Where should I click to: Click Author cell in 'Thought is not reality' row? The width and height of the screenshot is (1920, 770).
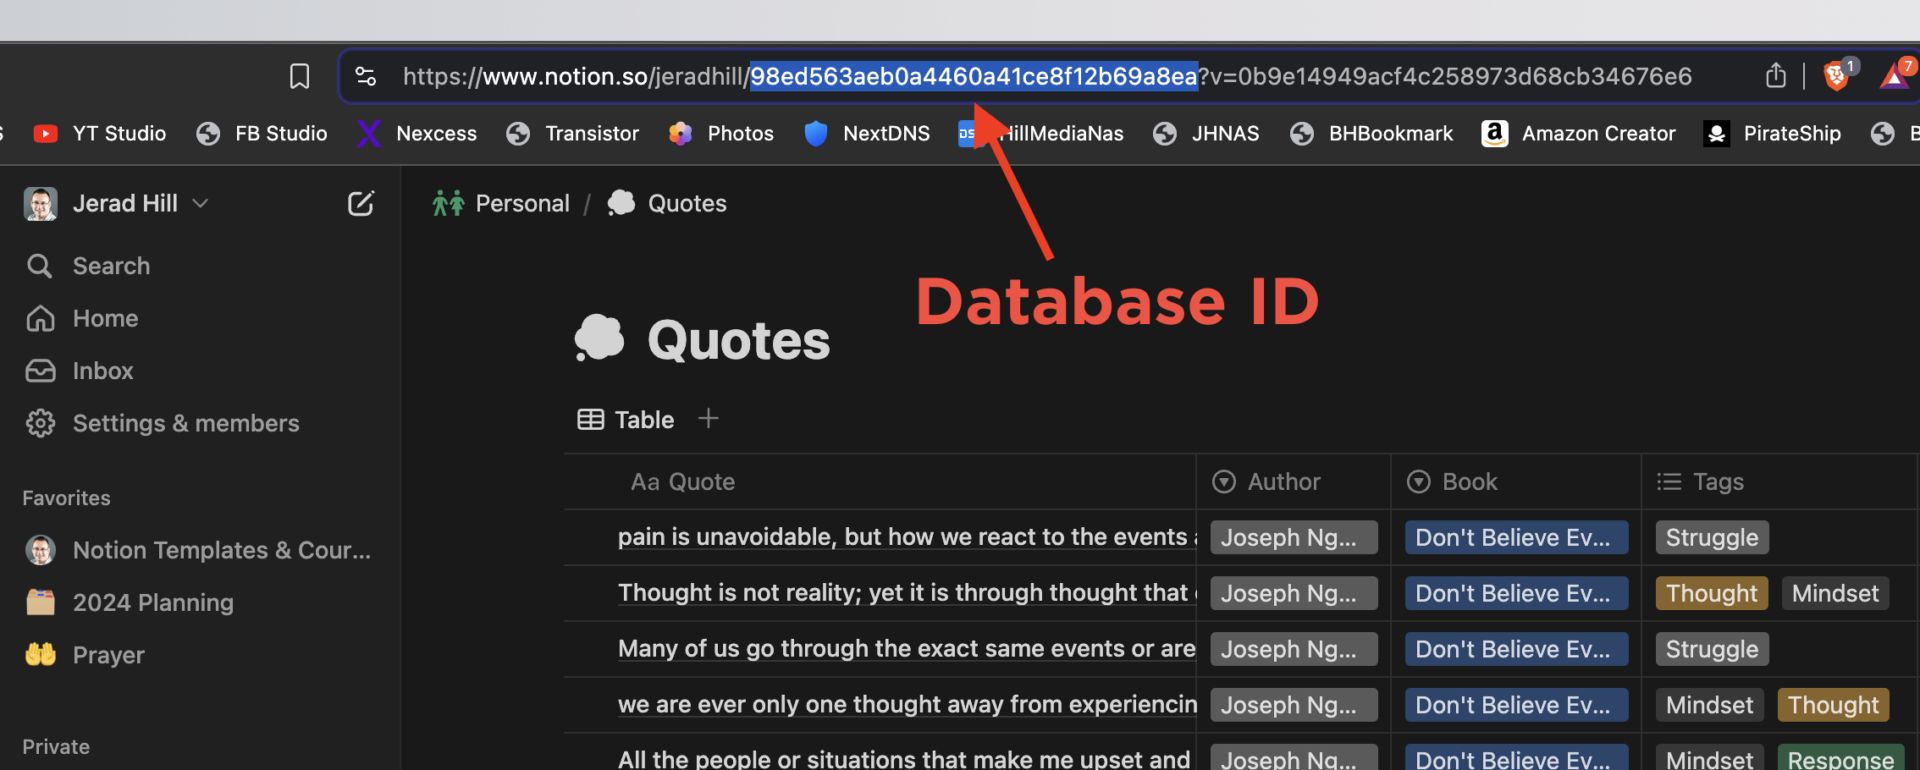click(x=1294, y=594)
